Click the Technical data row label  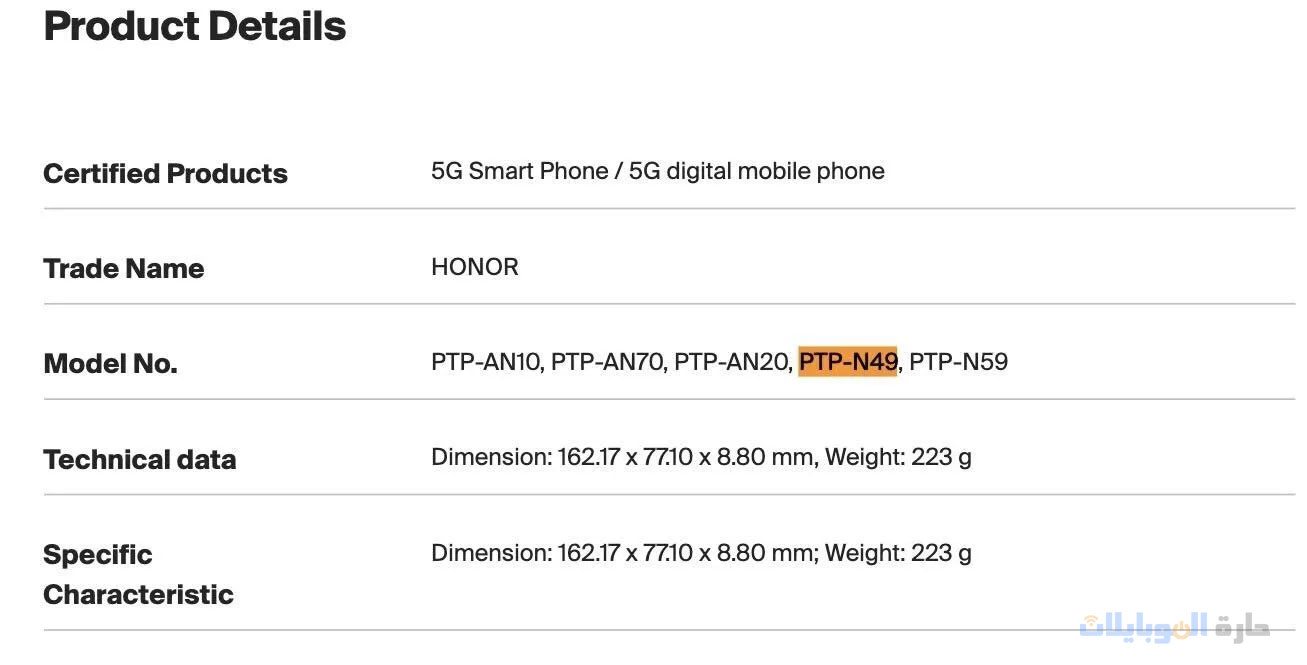(139, 459)
